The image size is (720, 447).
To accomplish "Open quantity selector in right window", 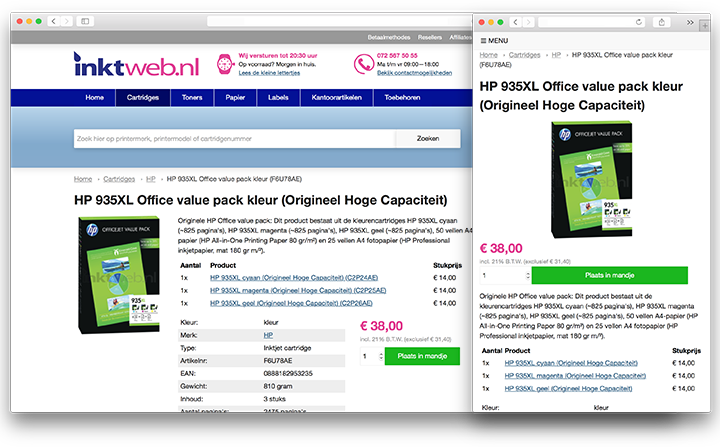I will tap(505, 276).
